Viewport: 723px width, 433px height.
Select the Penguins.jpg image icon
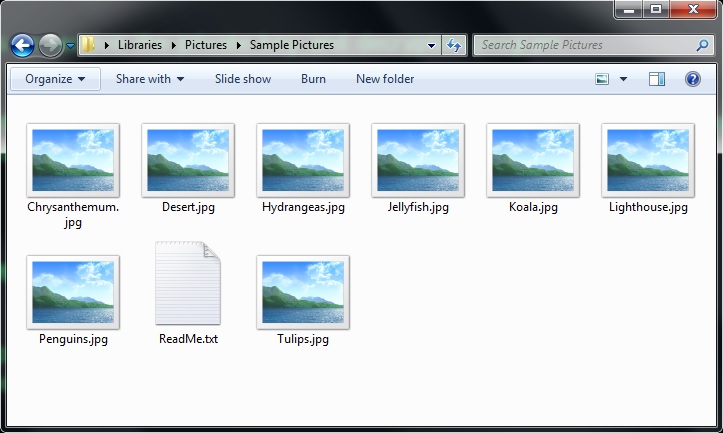click(73, 292)
